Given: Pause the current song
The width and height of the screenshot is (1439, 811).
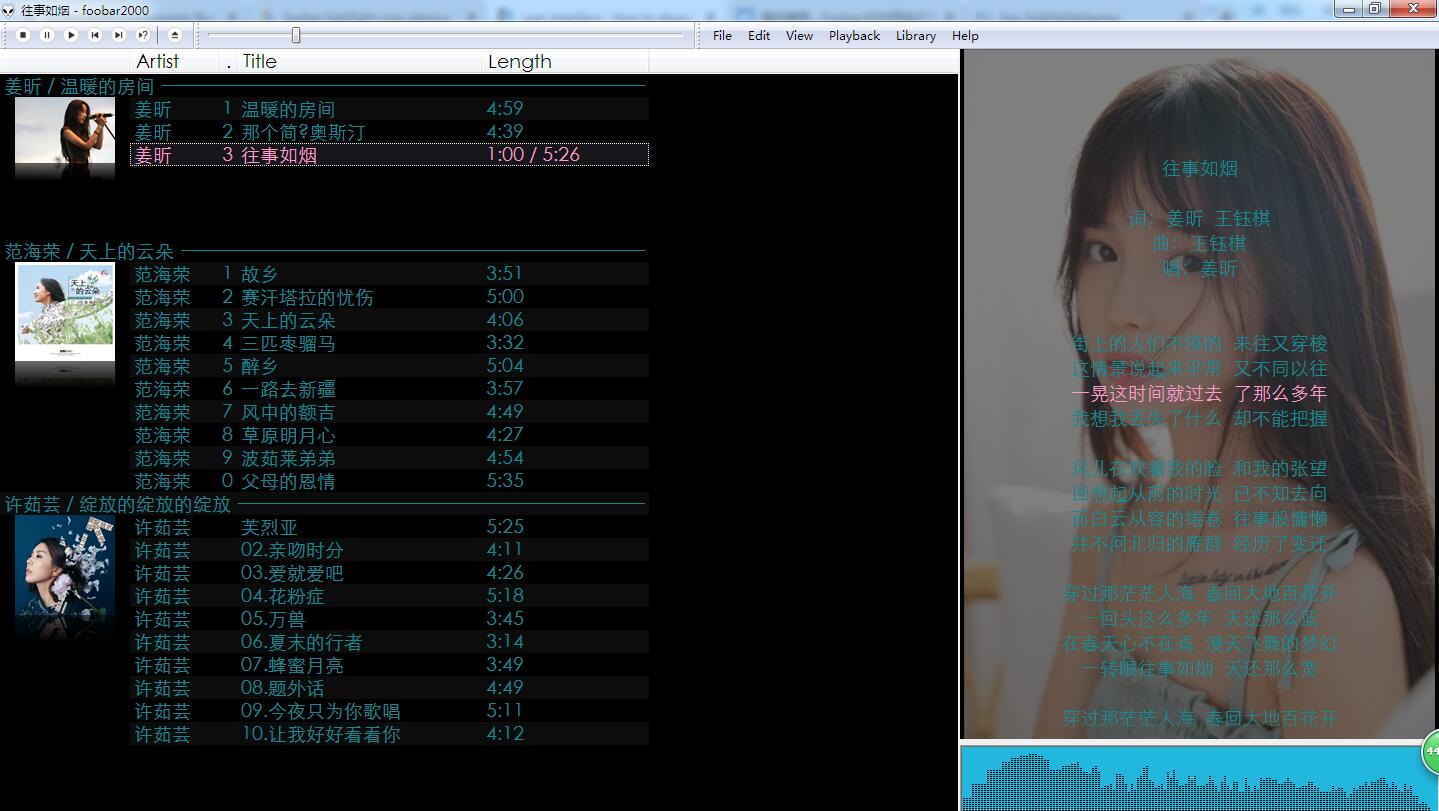Looking at the screenshot, I should tap(47, 35).
